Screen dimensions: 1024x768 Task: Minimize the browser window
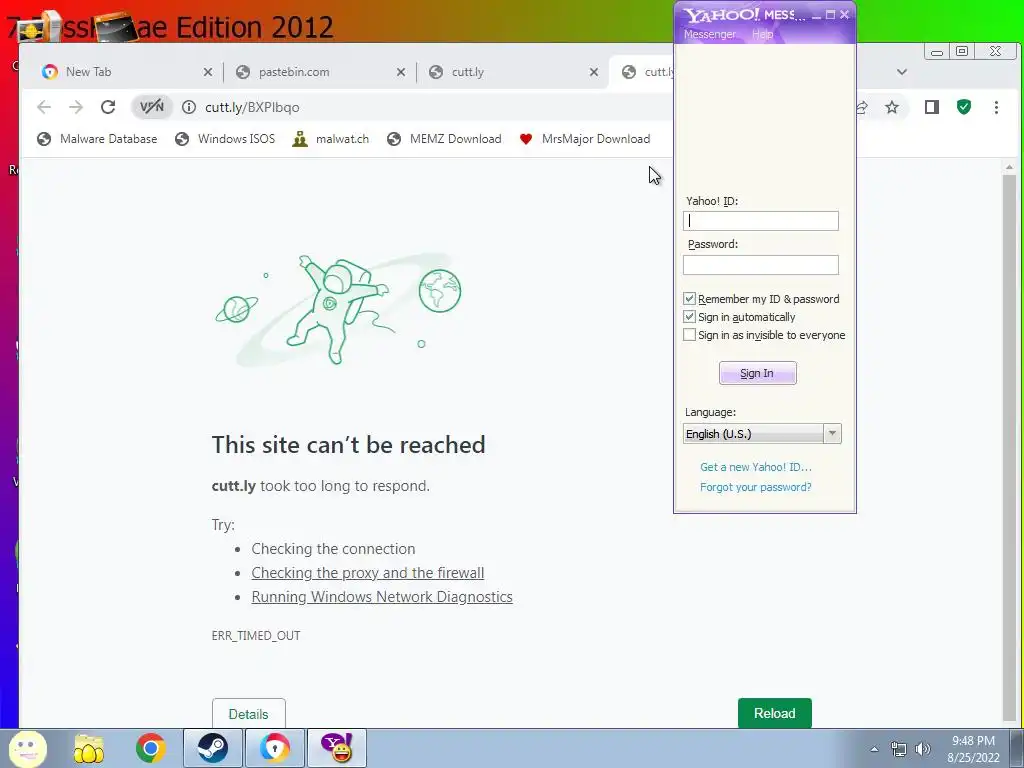tap(936, 52)
